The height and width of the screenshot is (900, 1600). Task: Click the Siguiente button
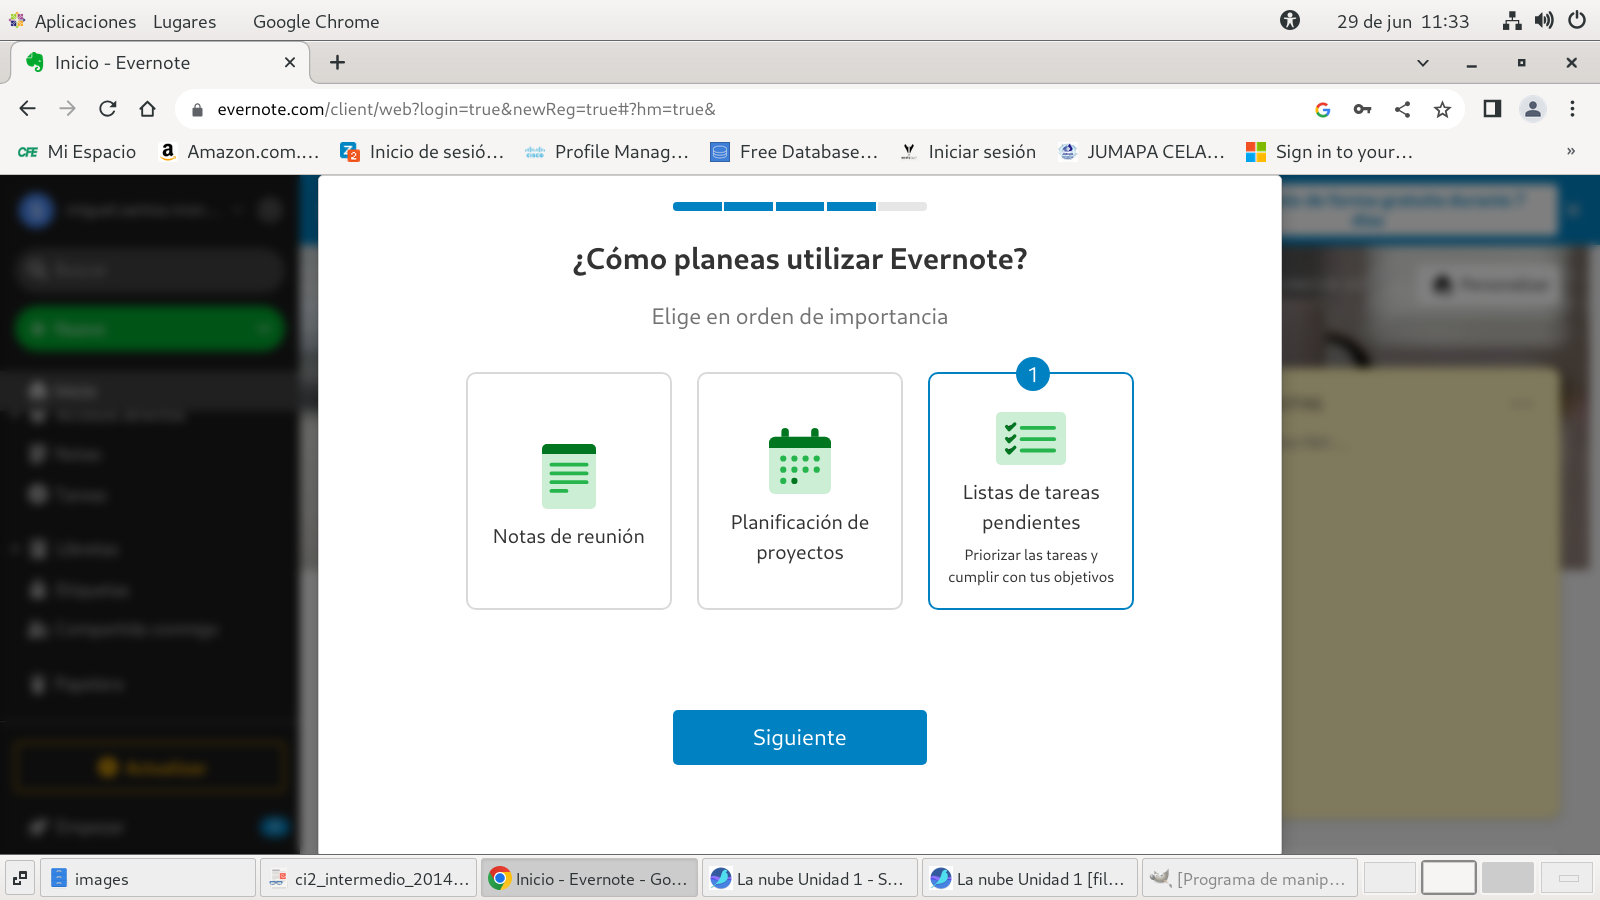tap(799, 737)
